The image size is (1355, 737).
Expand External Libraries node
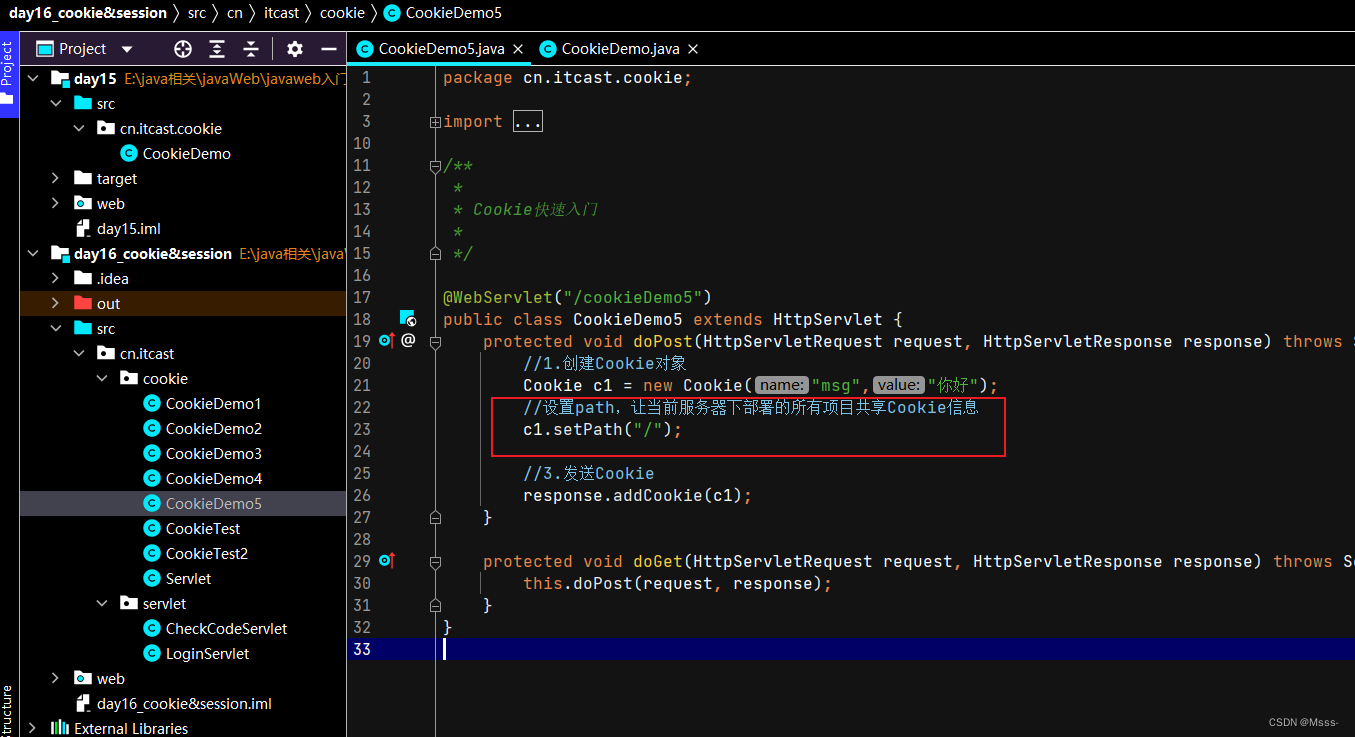tap(33, 728)
